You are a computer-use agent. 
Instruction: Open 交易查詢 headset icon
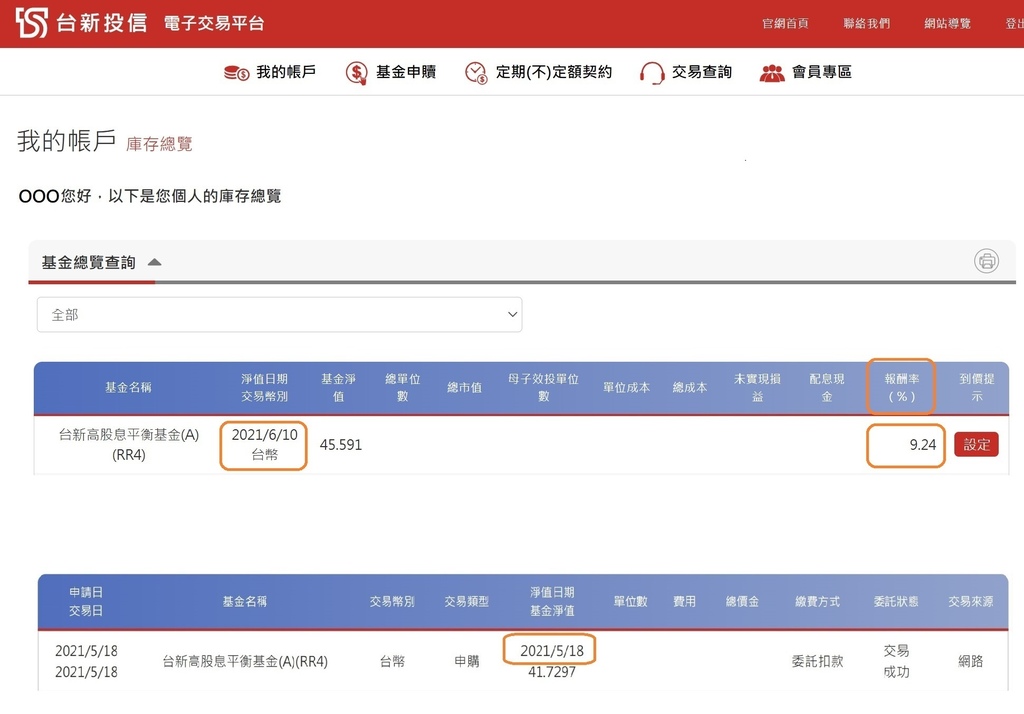(x=652, y=71)
